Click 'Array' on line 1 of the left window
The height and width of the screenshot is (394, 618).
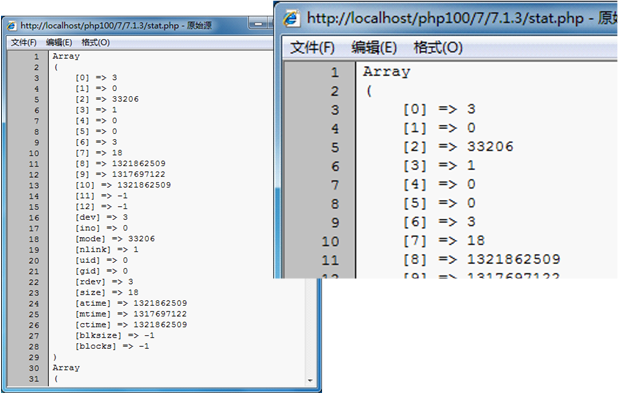point(66,56)
